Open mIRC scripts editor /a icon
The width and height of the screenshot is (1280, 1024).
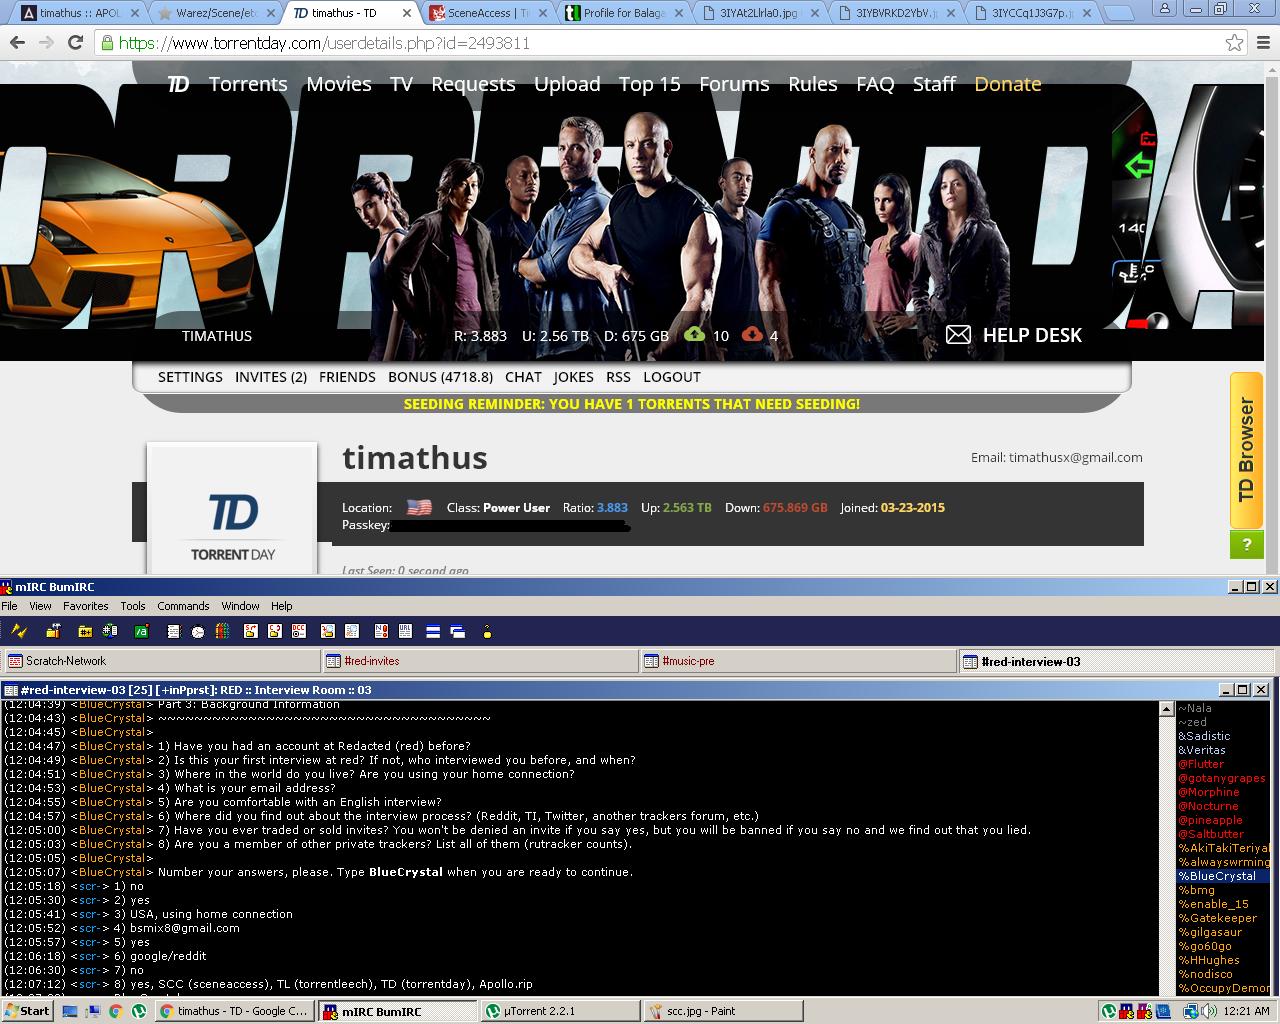142,631
